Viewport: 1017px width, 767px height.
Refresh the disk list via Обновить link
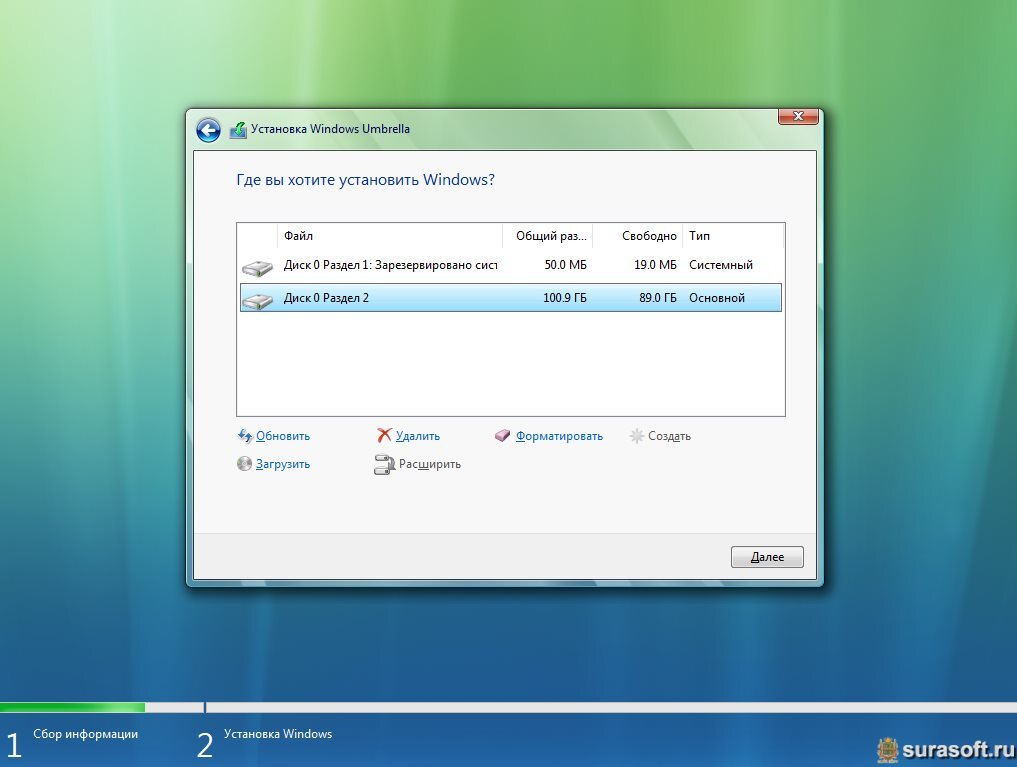tap(283, 436)
